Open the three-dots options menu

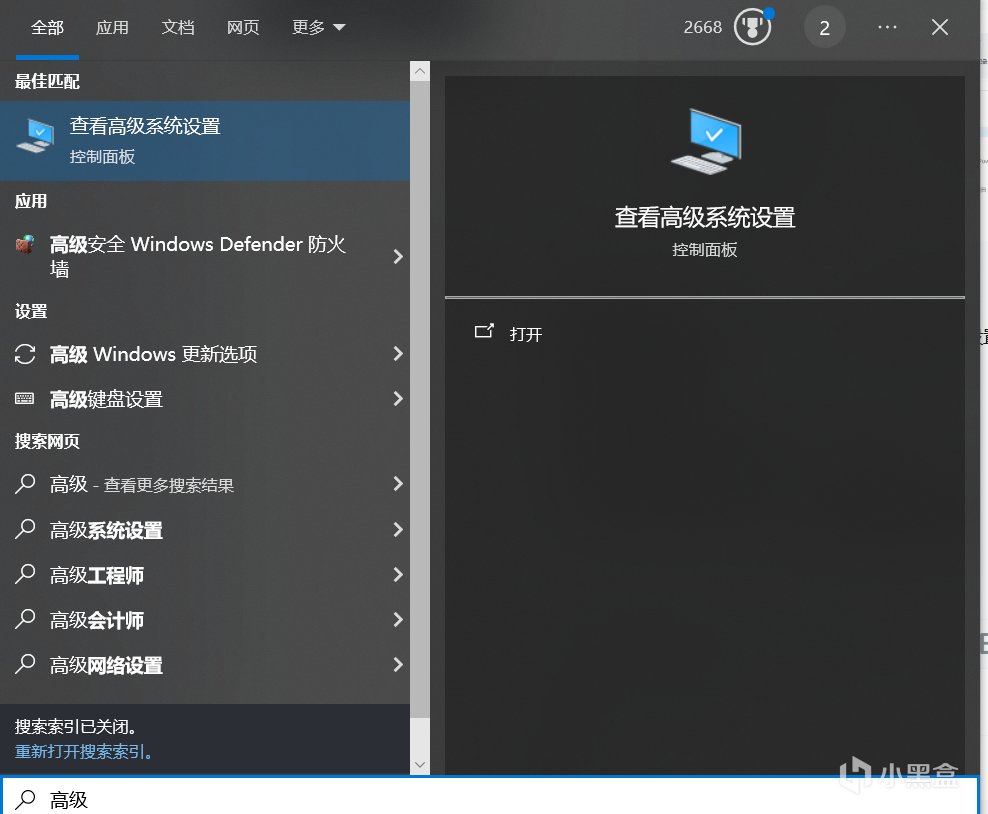coord(887,27)
